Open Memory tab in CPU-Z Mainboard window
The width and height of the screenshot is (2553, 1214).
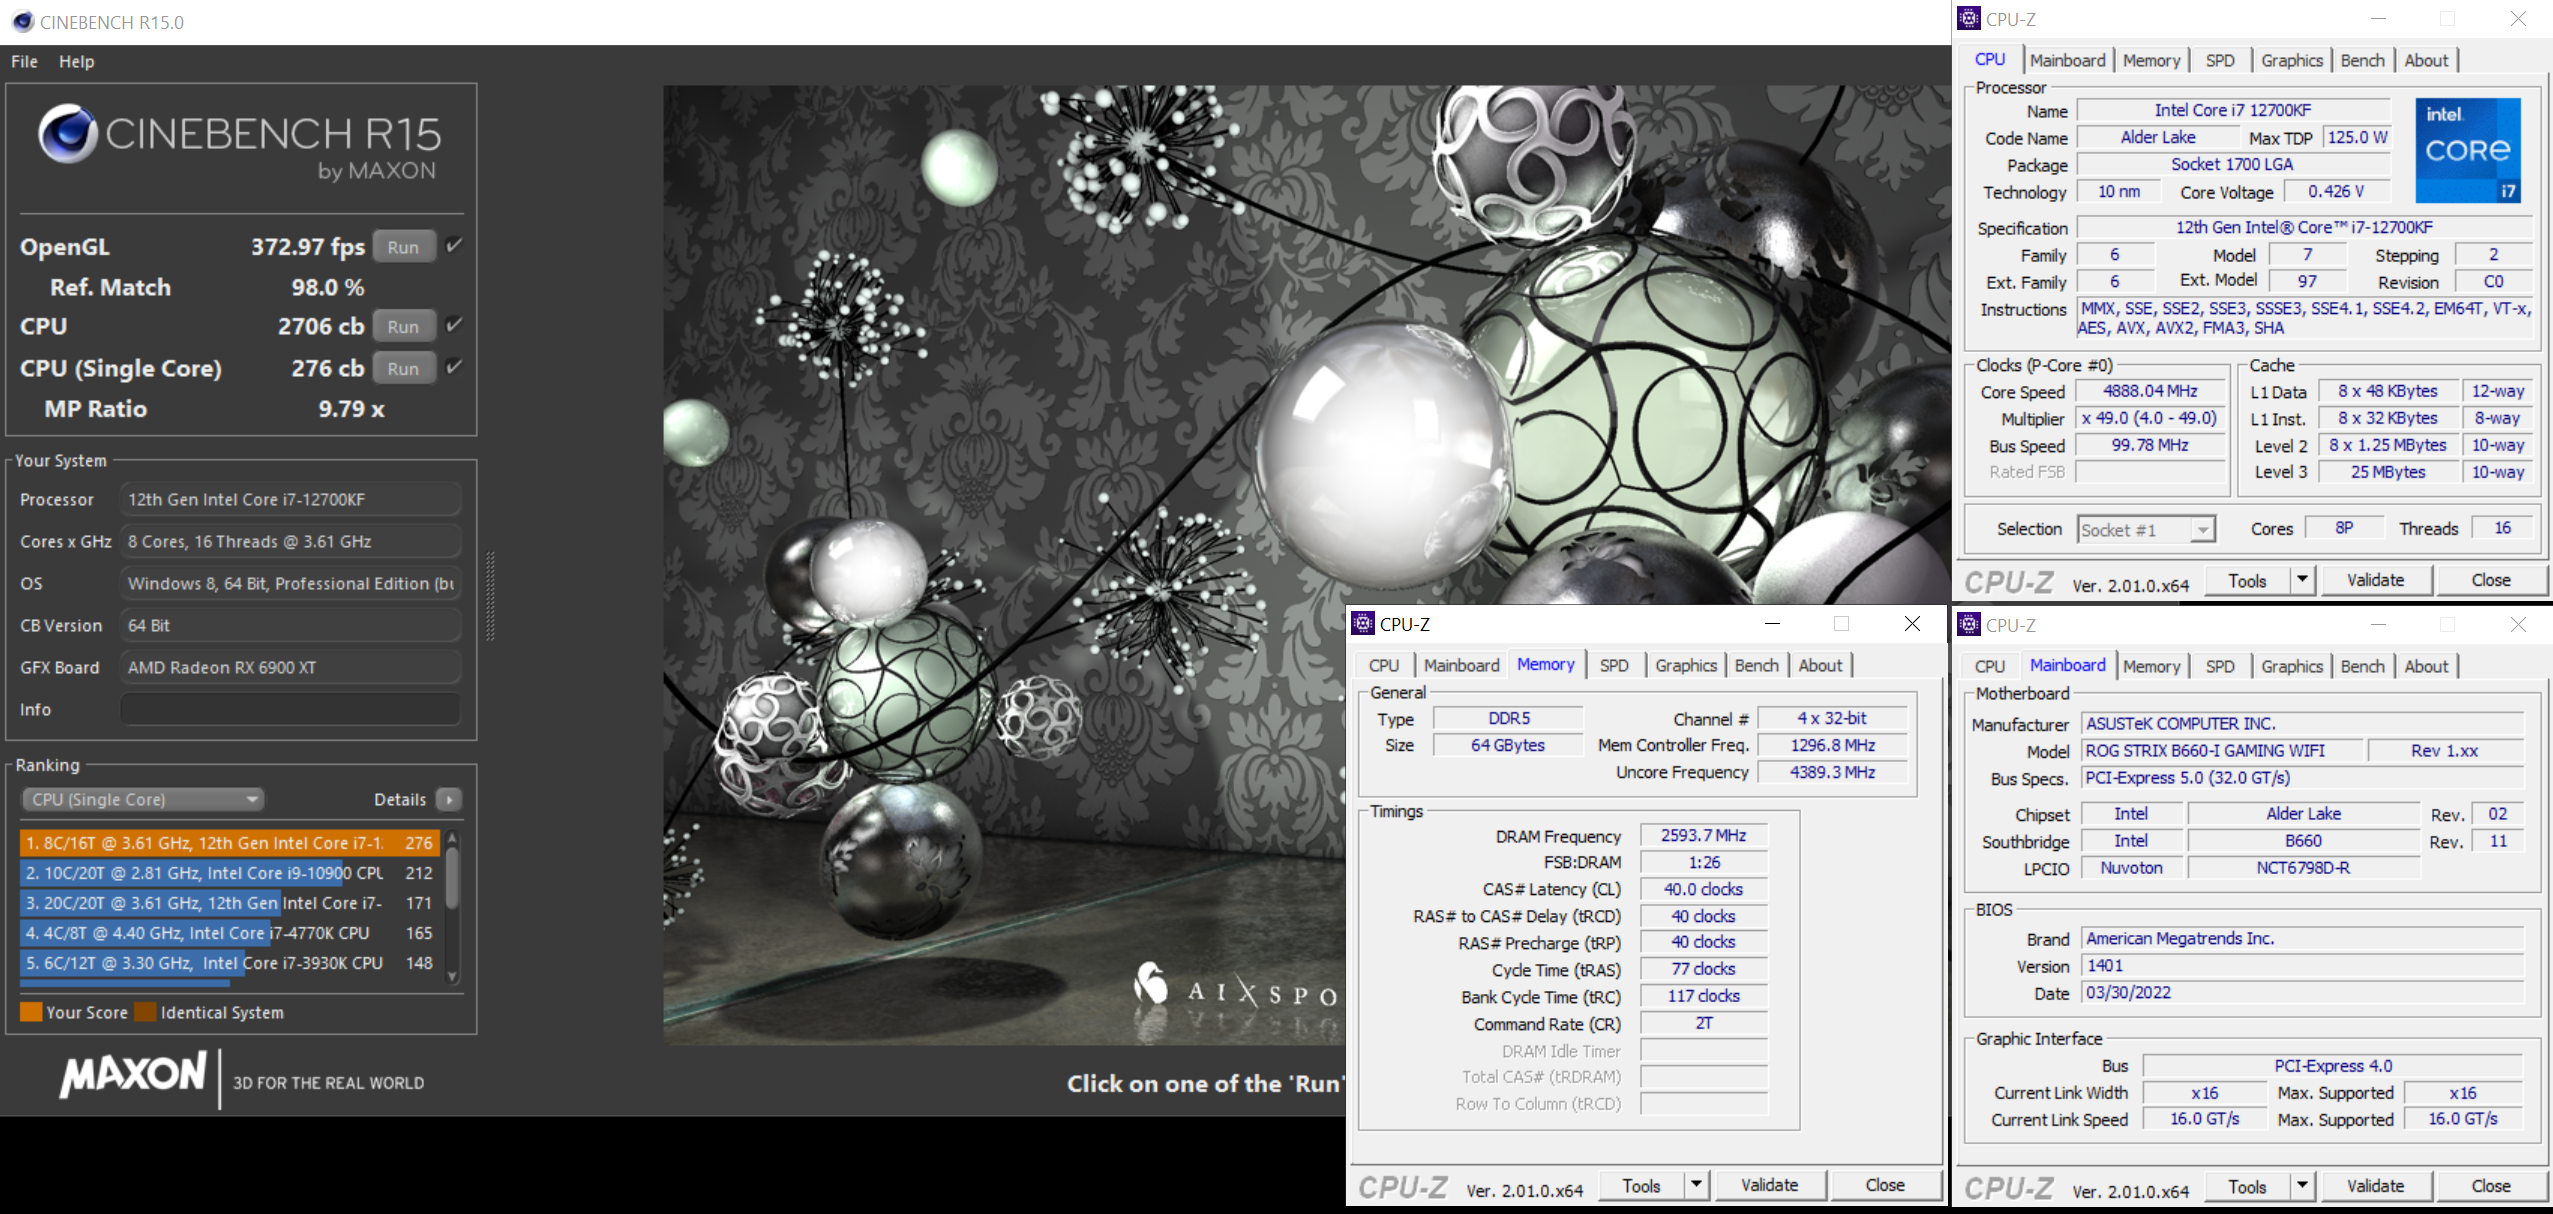[2151, 666]
